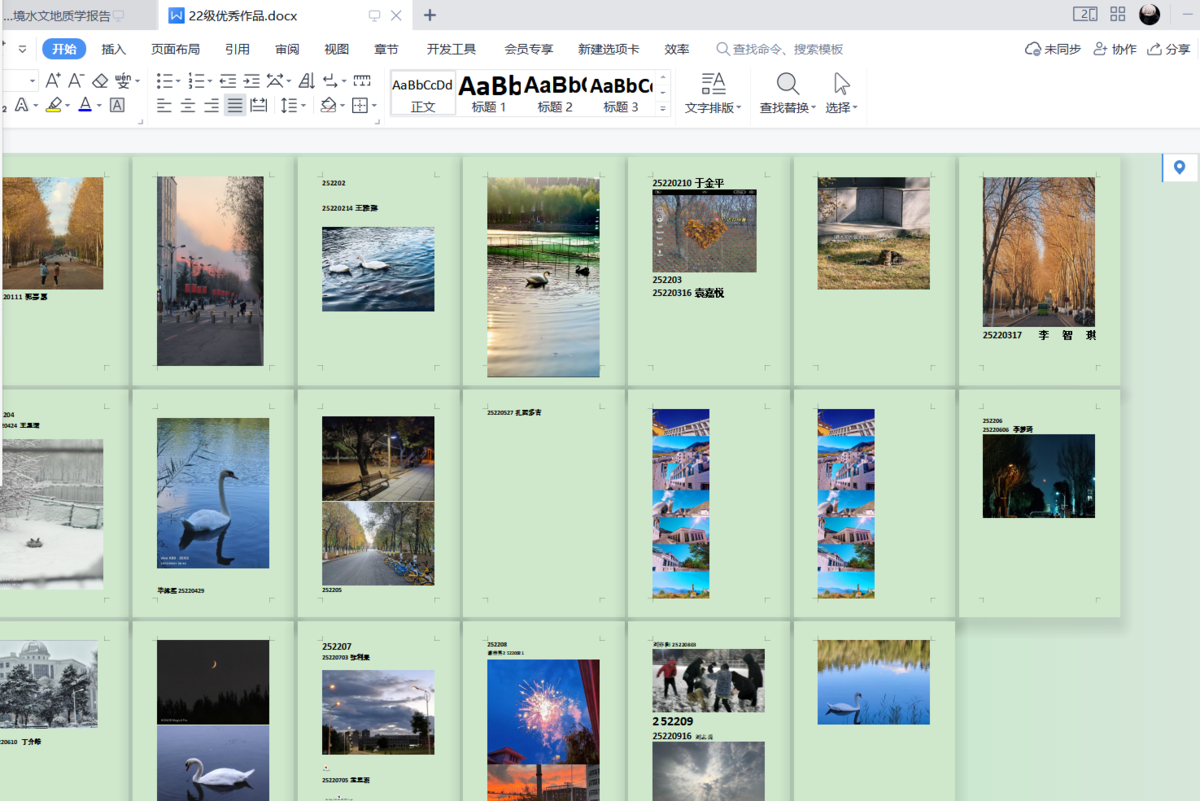
Task: Click the 未同步 cloud sync button
Action: click(x=1053, y=49)
